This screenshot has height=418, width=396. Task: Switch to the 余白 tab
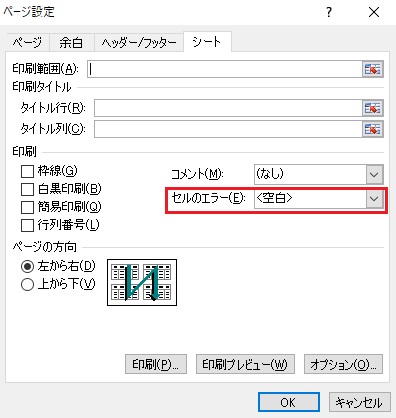tap(71, 43)
